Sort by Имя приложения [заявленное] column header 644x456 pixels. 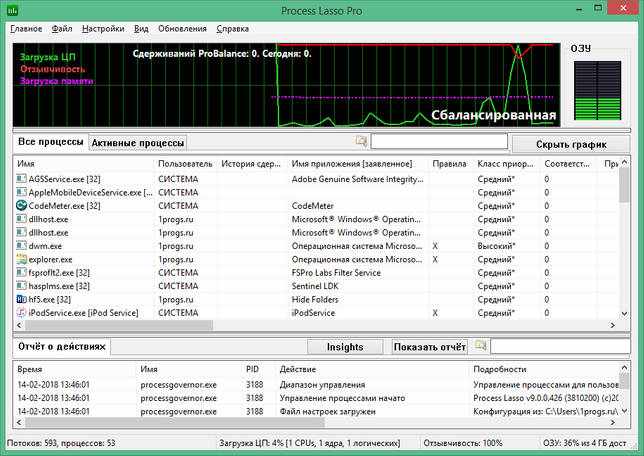click(357, 164)
